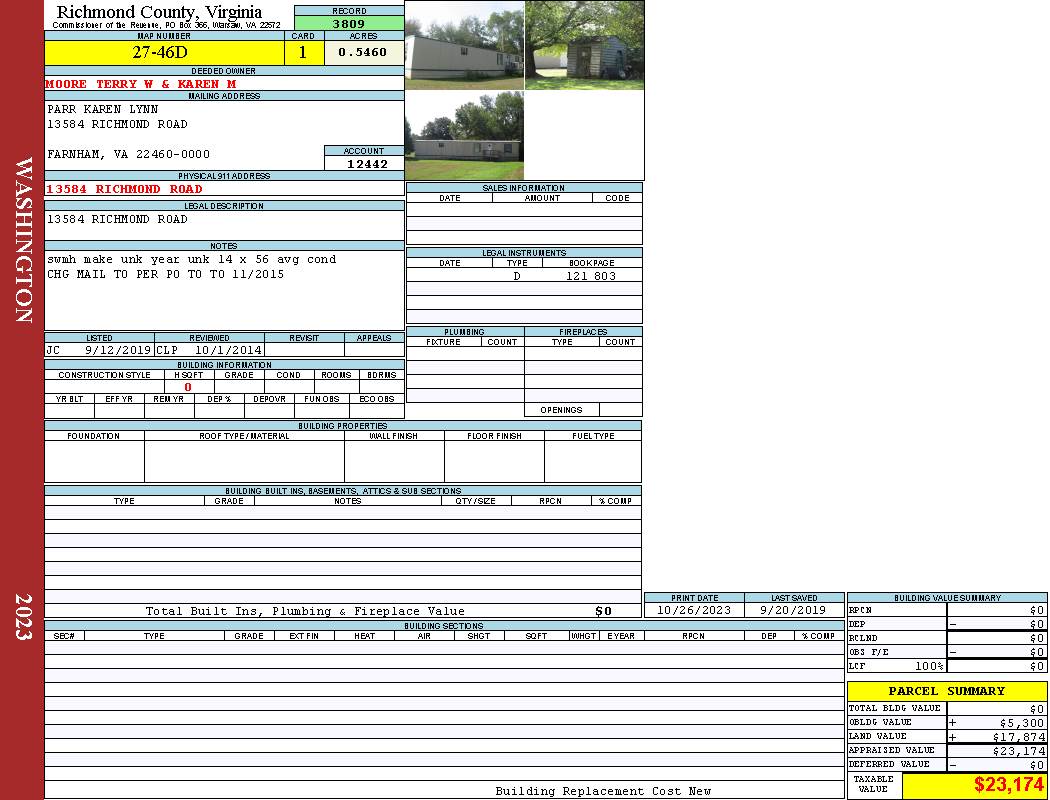Click the yellow Parcel Summary header

946,691
